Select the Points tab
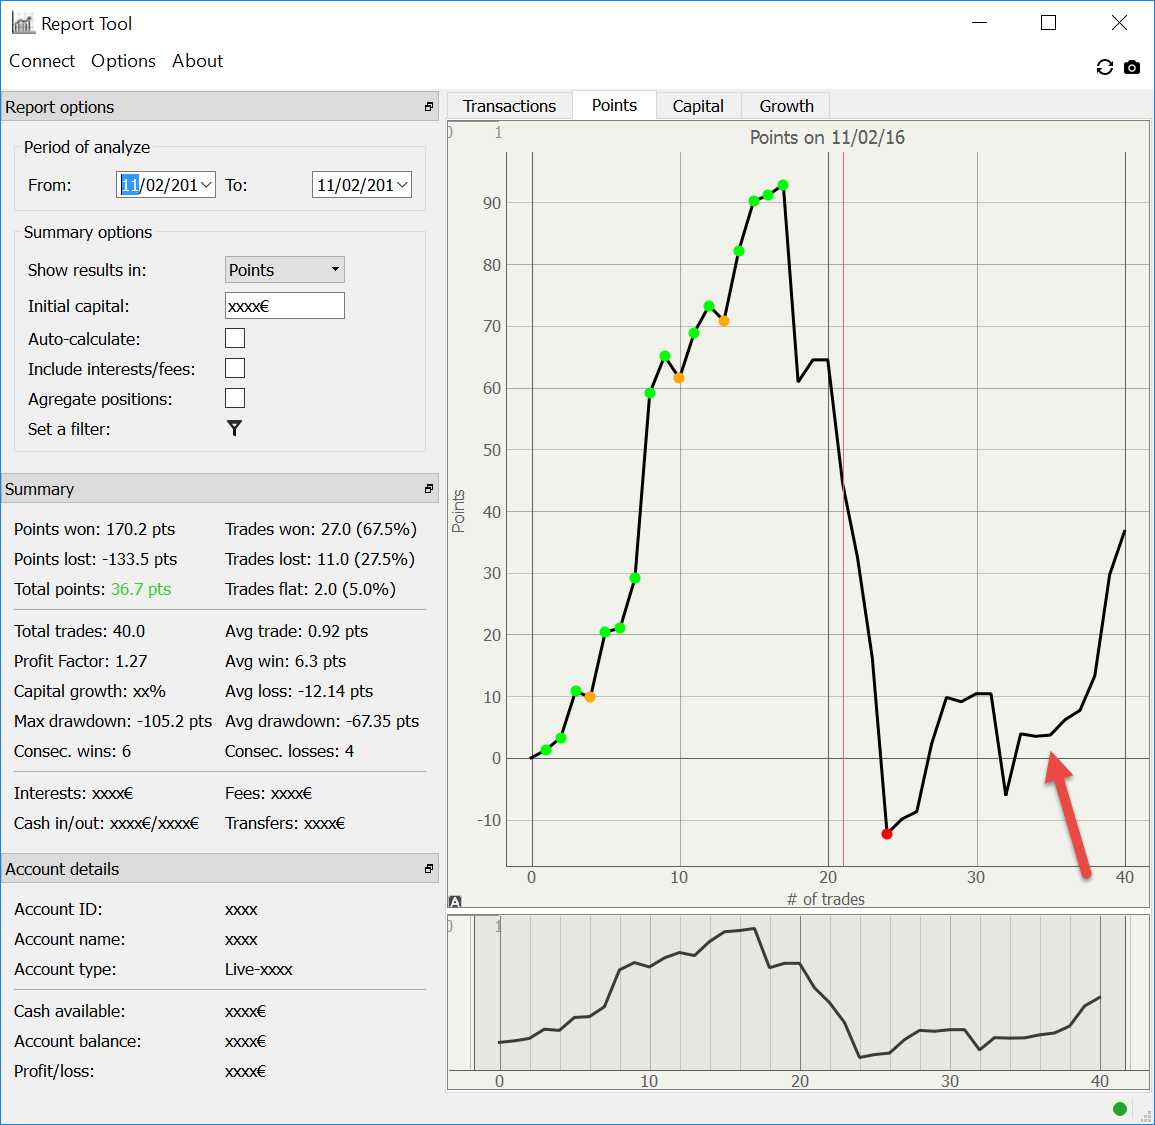Image resolution: width=1155 pixels, height=1125 pixels. [614, 105]
